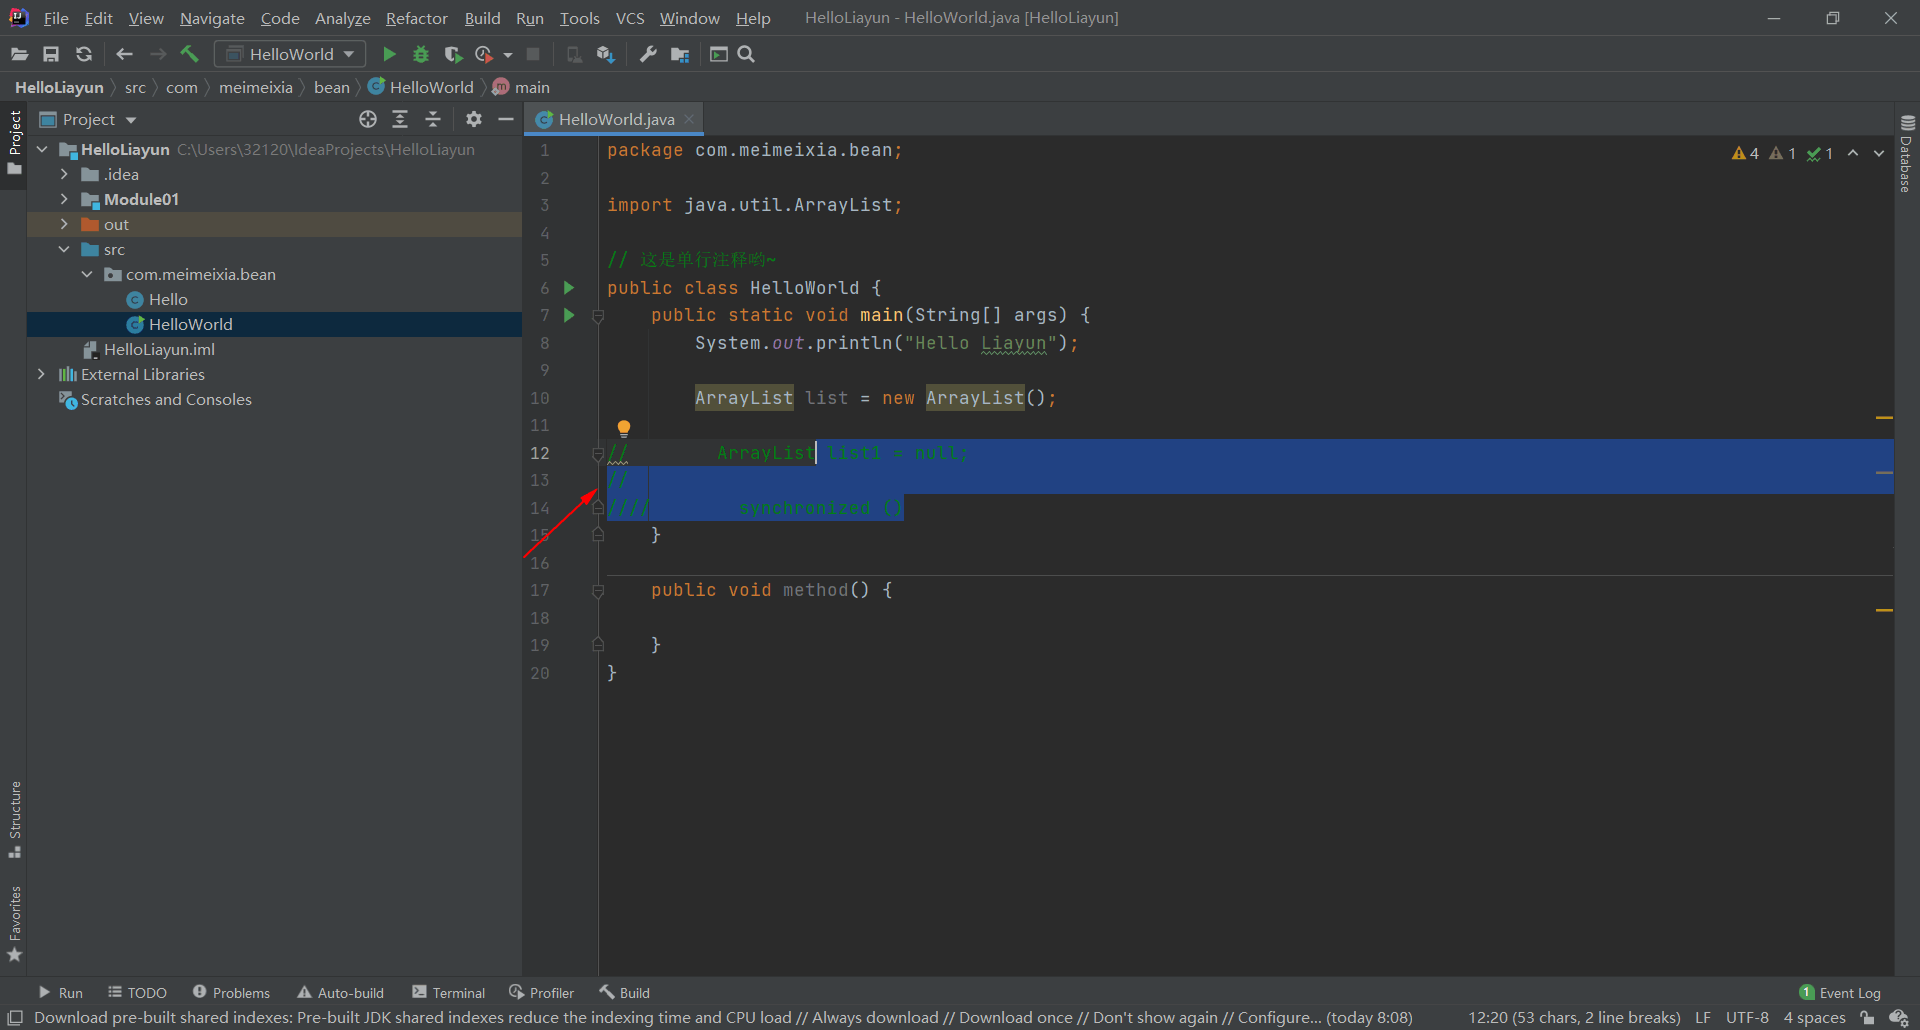This screenshot has width=1920, height=1030.
Task: Select HelloLiayun.iml file
Action: (x=159, y=349)
